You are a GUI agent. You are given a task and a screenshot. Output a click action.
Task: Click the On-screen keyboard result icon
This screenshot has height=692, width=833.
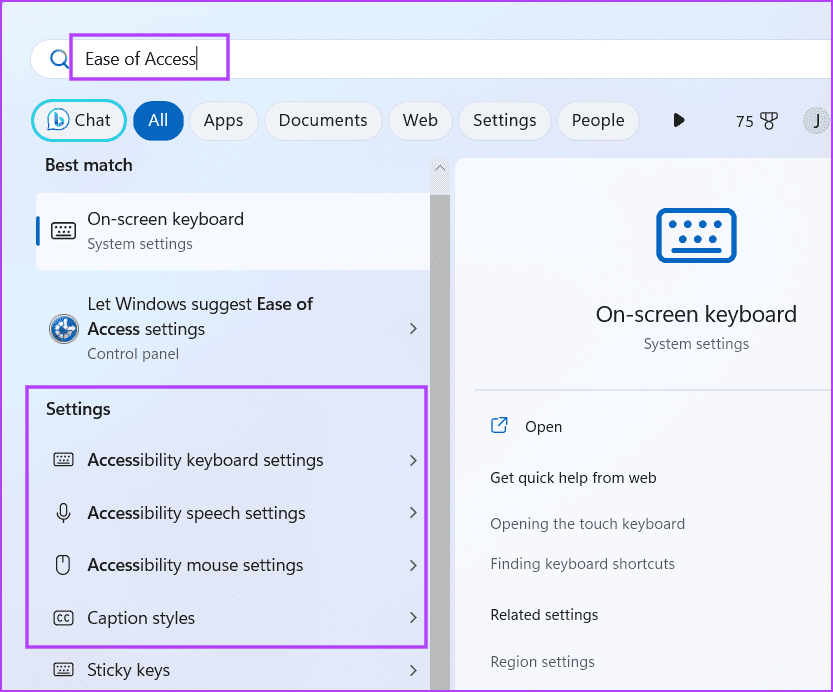[63, 231]
